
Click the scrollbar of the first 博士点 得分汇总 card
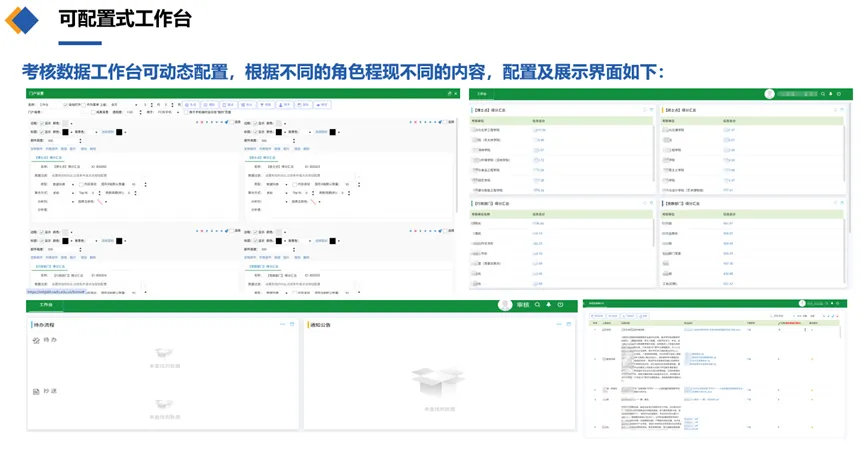click(x=653, y=153)
